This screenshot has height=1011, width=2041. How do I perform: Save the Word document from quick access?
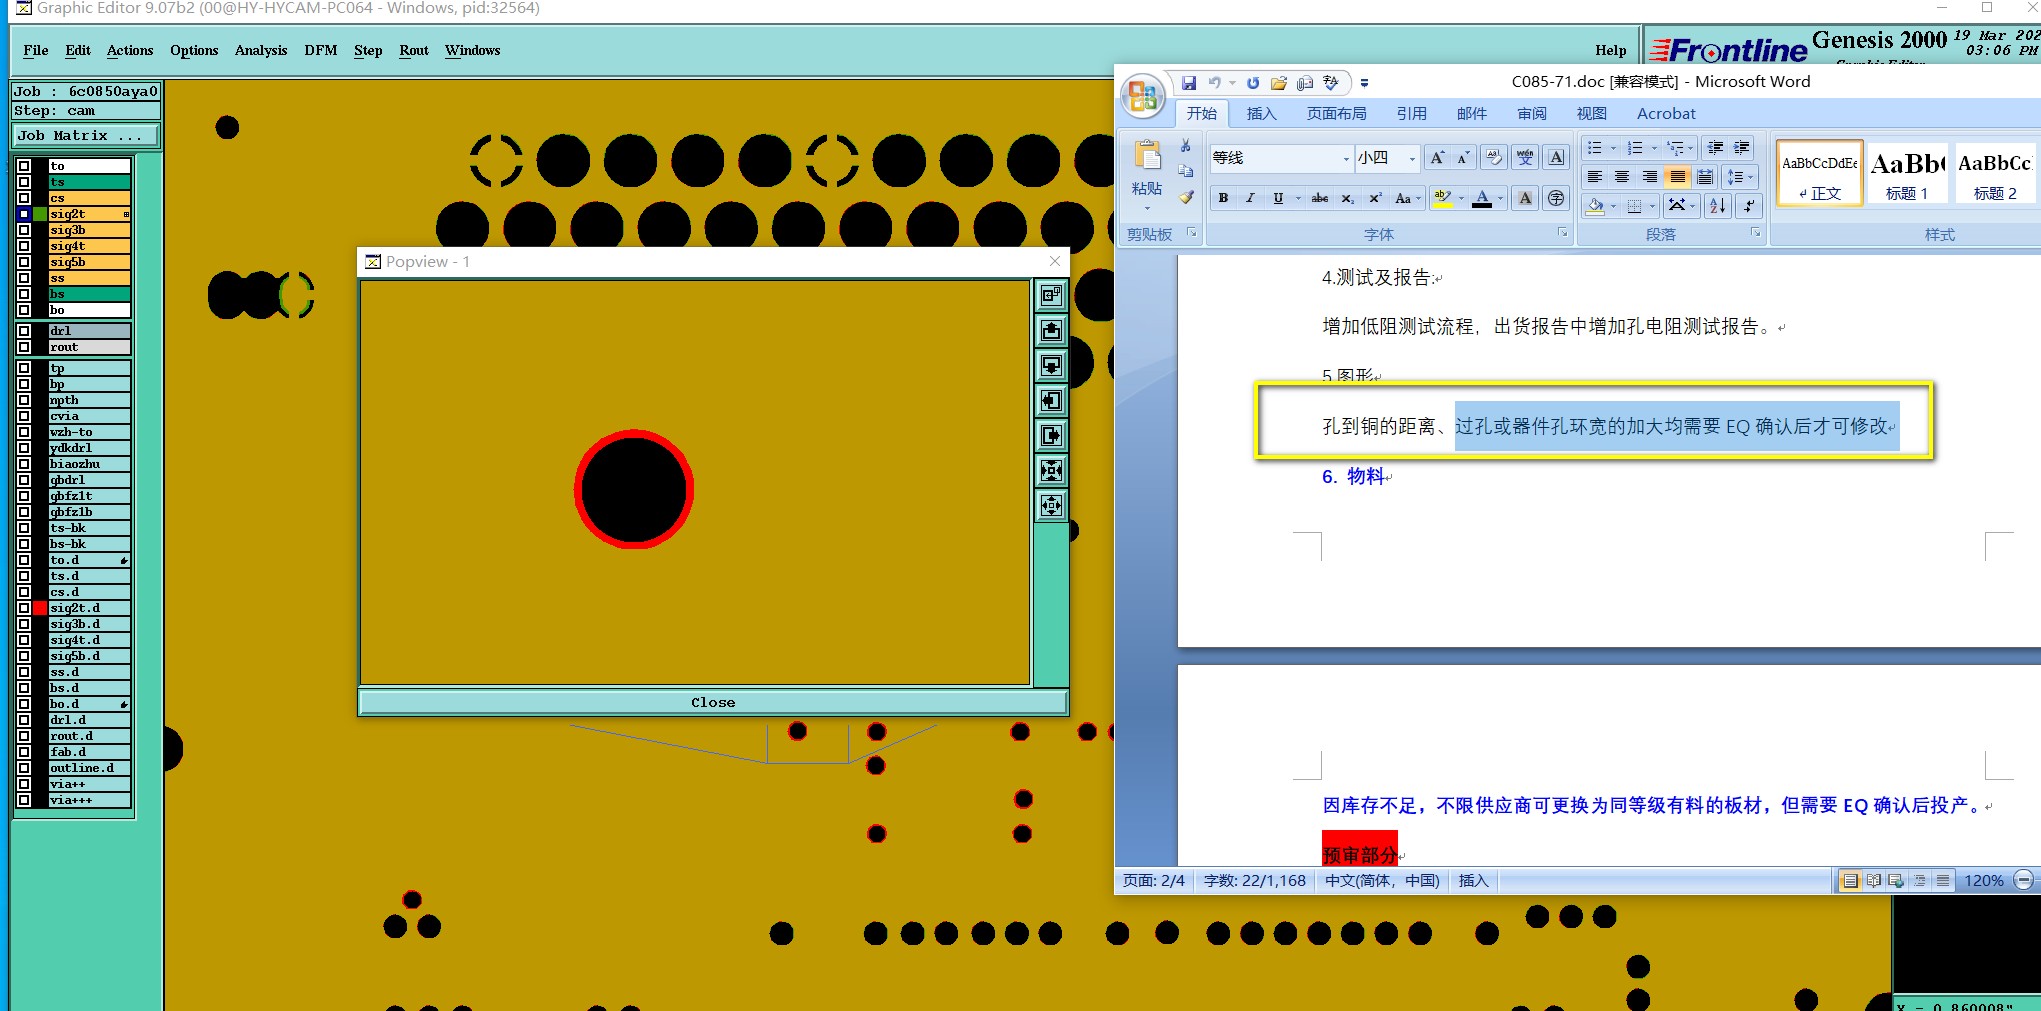pyautogui.click(x=1189, y=83)
